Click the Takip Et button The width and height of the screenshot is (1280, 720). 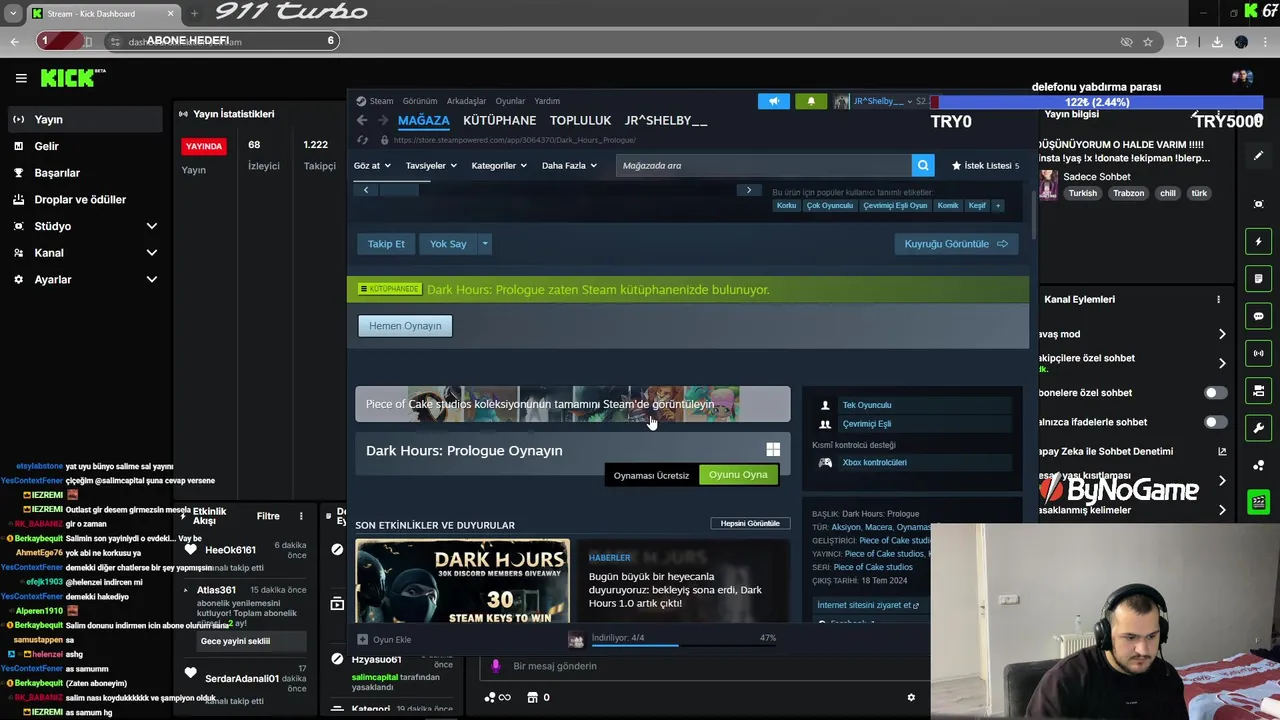pyautogui.click(x=386, y=244)
